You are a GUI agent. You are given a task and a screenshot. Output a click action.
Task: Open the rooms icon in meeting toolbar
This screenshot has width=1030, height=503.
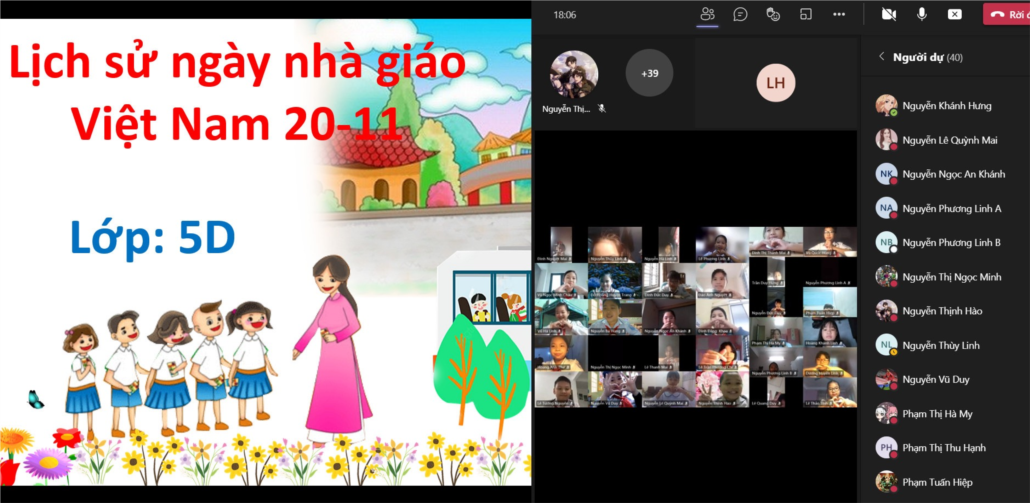pos(806,14)
